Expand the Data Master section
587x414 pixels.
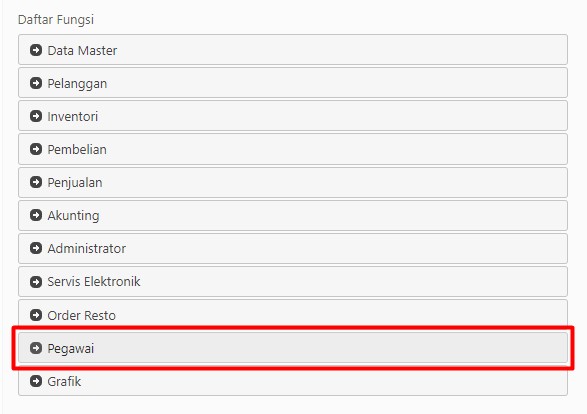tap(293, 50)
